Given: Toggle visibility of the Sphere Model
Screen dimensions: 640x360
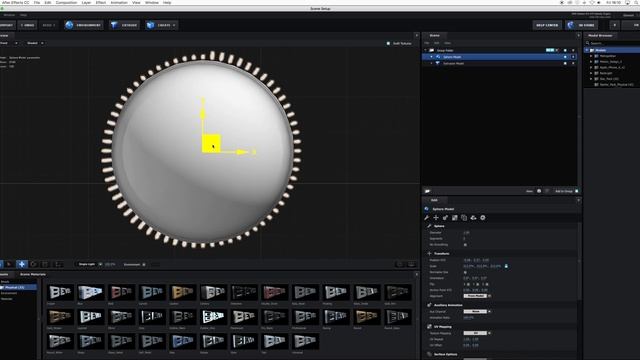Looking at the screenshot, I should (565, 57).
